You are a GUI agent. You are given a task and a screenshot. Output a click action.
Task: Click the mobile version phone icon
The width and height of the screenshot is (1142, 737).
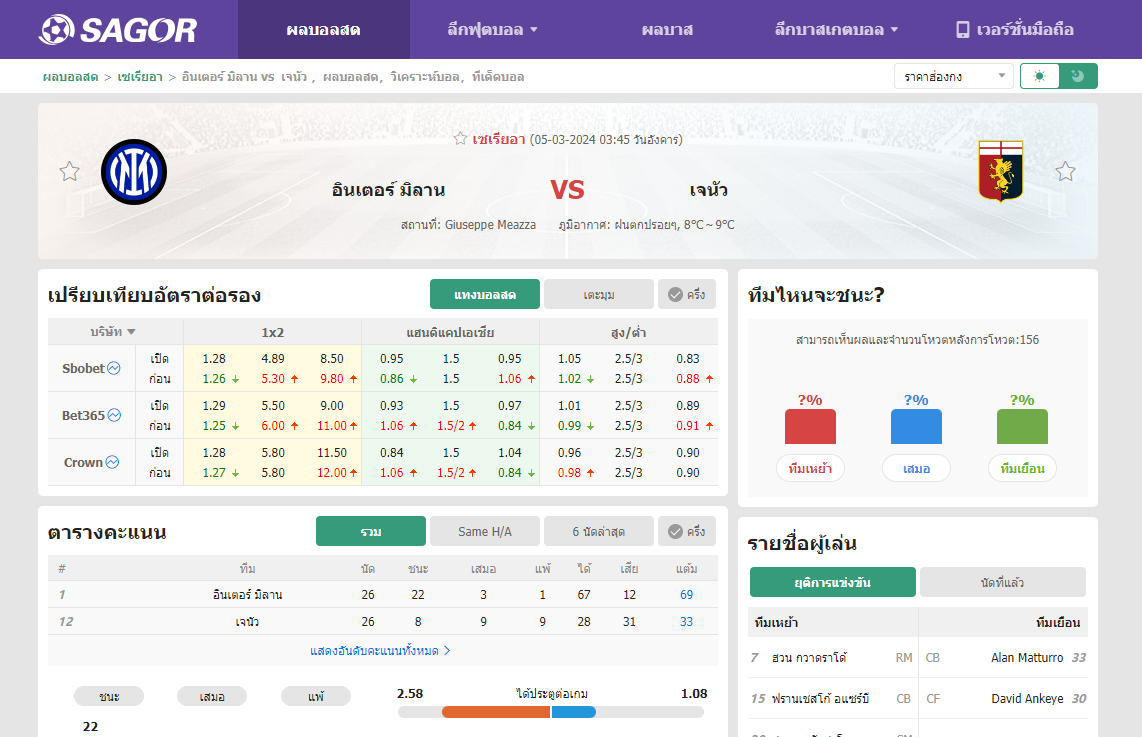pos(962,30)
